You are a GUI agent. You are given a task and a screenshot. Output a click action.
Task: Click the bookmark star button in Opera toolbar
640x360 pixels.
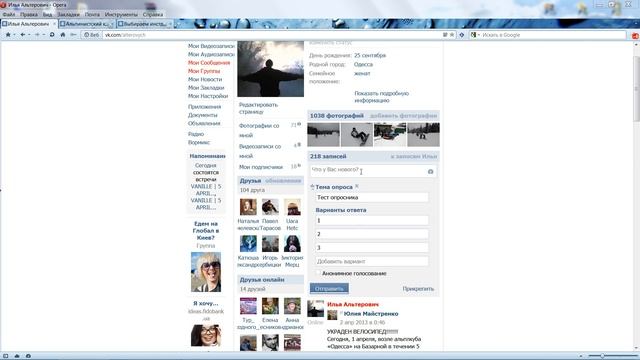click(8, 35)
